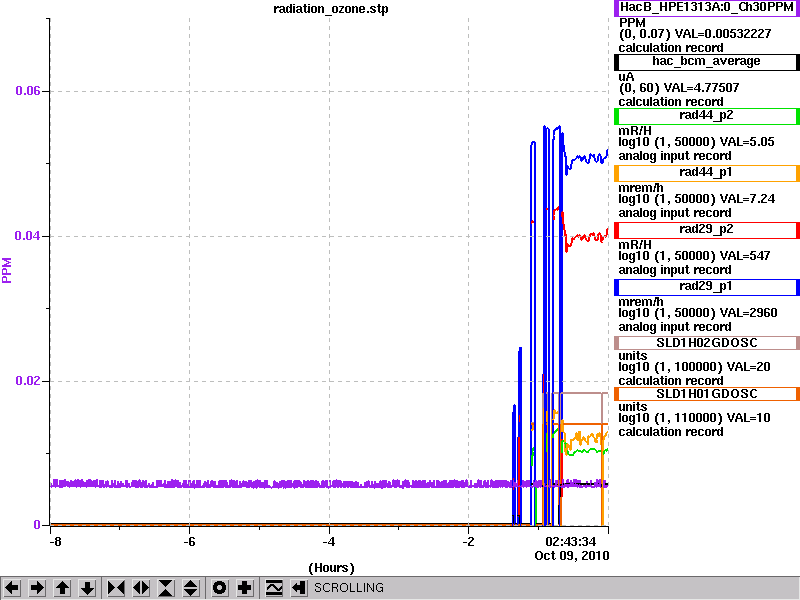Select the SLD1H01GDOSC curve legend box
The width and height of the screenshot is (800, 600).
click(707, 394)
